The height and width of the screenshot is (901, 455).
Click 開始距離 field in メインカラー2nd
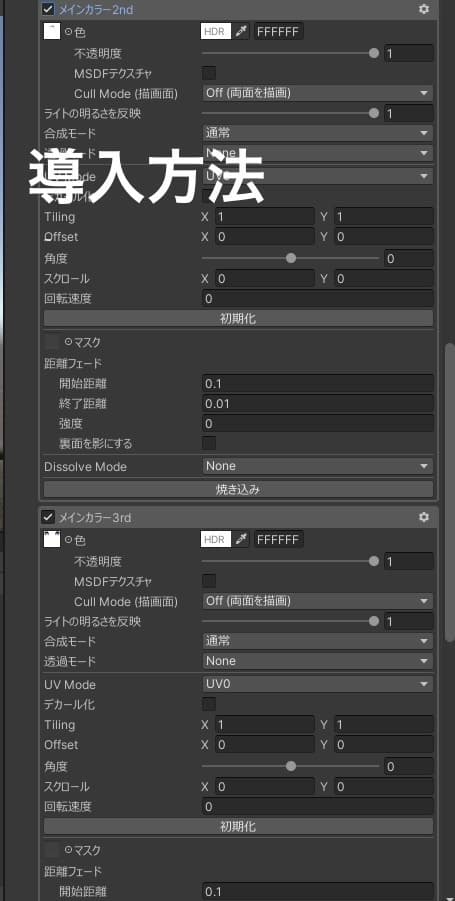pyautogui.click(x=318, y=383)
